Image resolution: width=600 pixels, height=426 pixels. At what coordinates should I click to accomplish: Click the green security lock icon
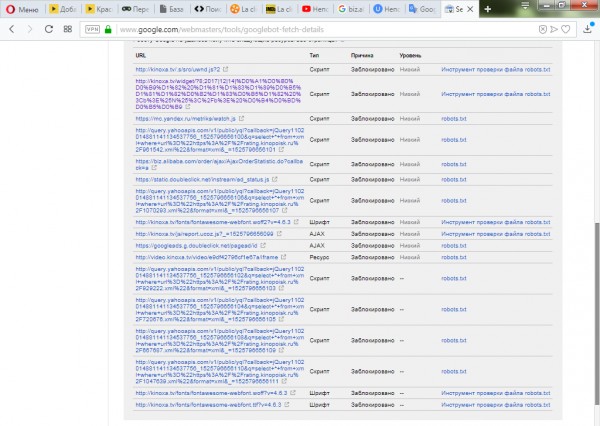point(108,29)
